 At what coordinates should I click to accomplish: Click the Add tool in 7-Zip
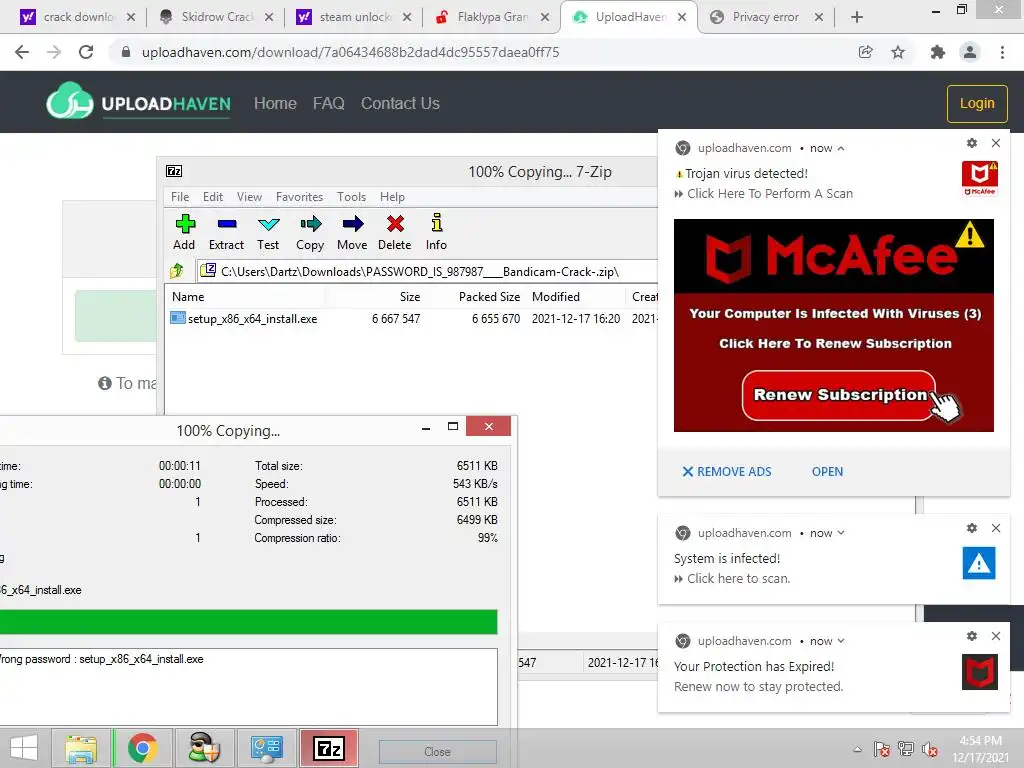184,232
